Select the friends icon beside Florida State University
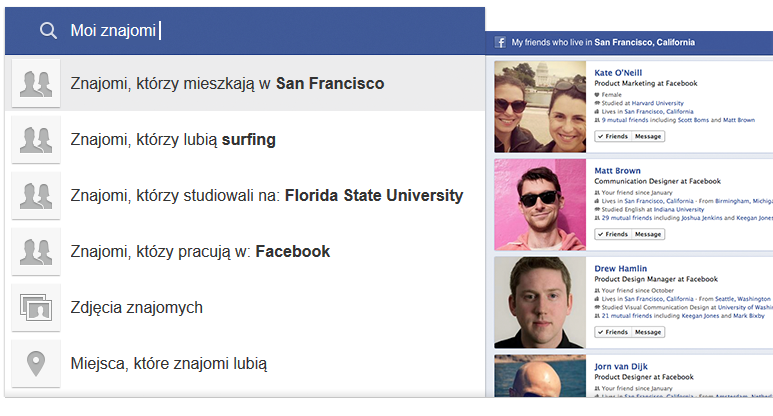773x416 pixels. [36, 195]
